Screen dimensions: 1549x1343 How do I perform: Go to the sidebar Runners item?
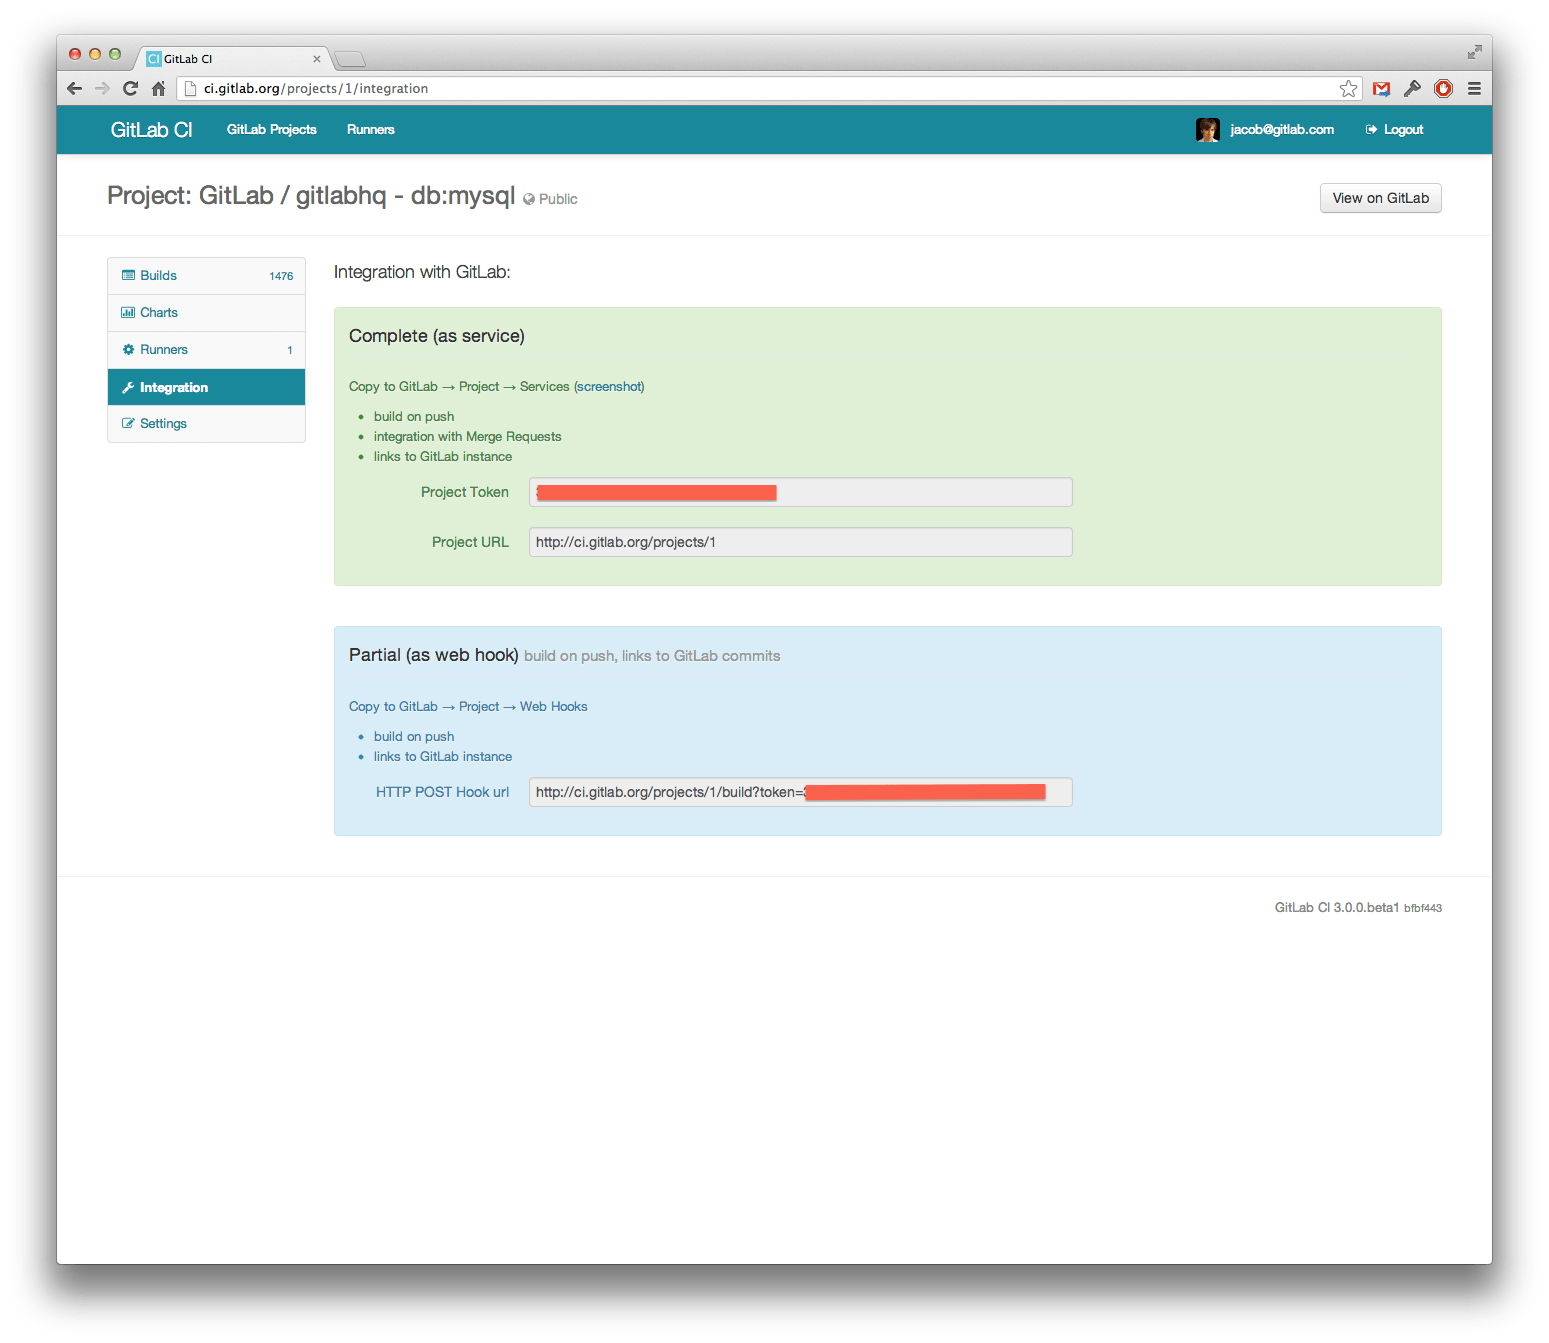(164, 350)
